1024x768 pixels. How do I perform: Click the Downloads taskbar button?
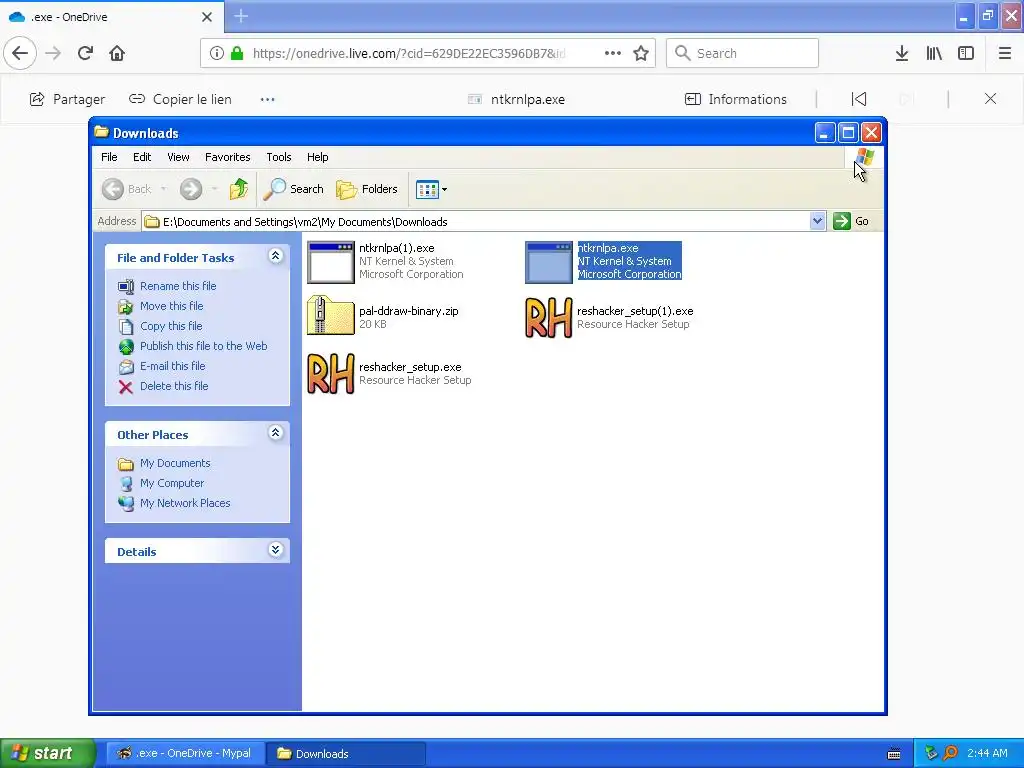coord(346,753)
